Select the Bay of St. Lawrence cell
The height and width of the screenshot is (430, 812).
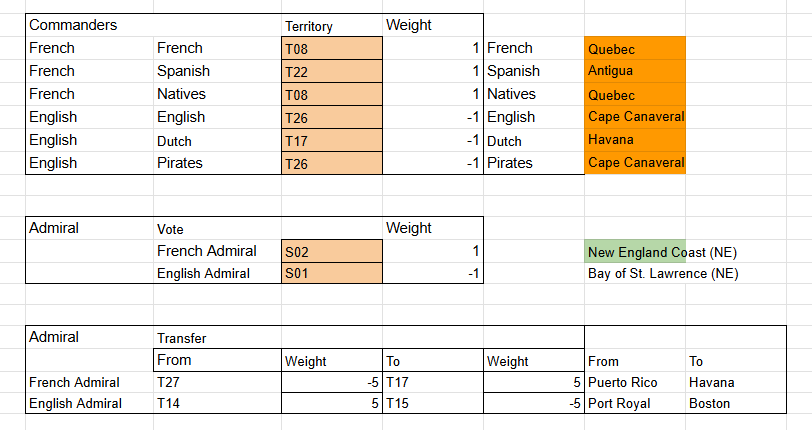663,273
